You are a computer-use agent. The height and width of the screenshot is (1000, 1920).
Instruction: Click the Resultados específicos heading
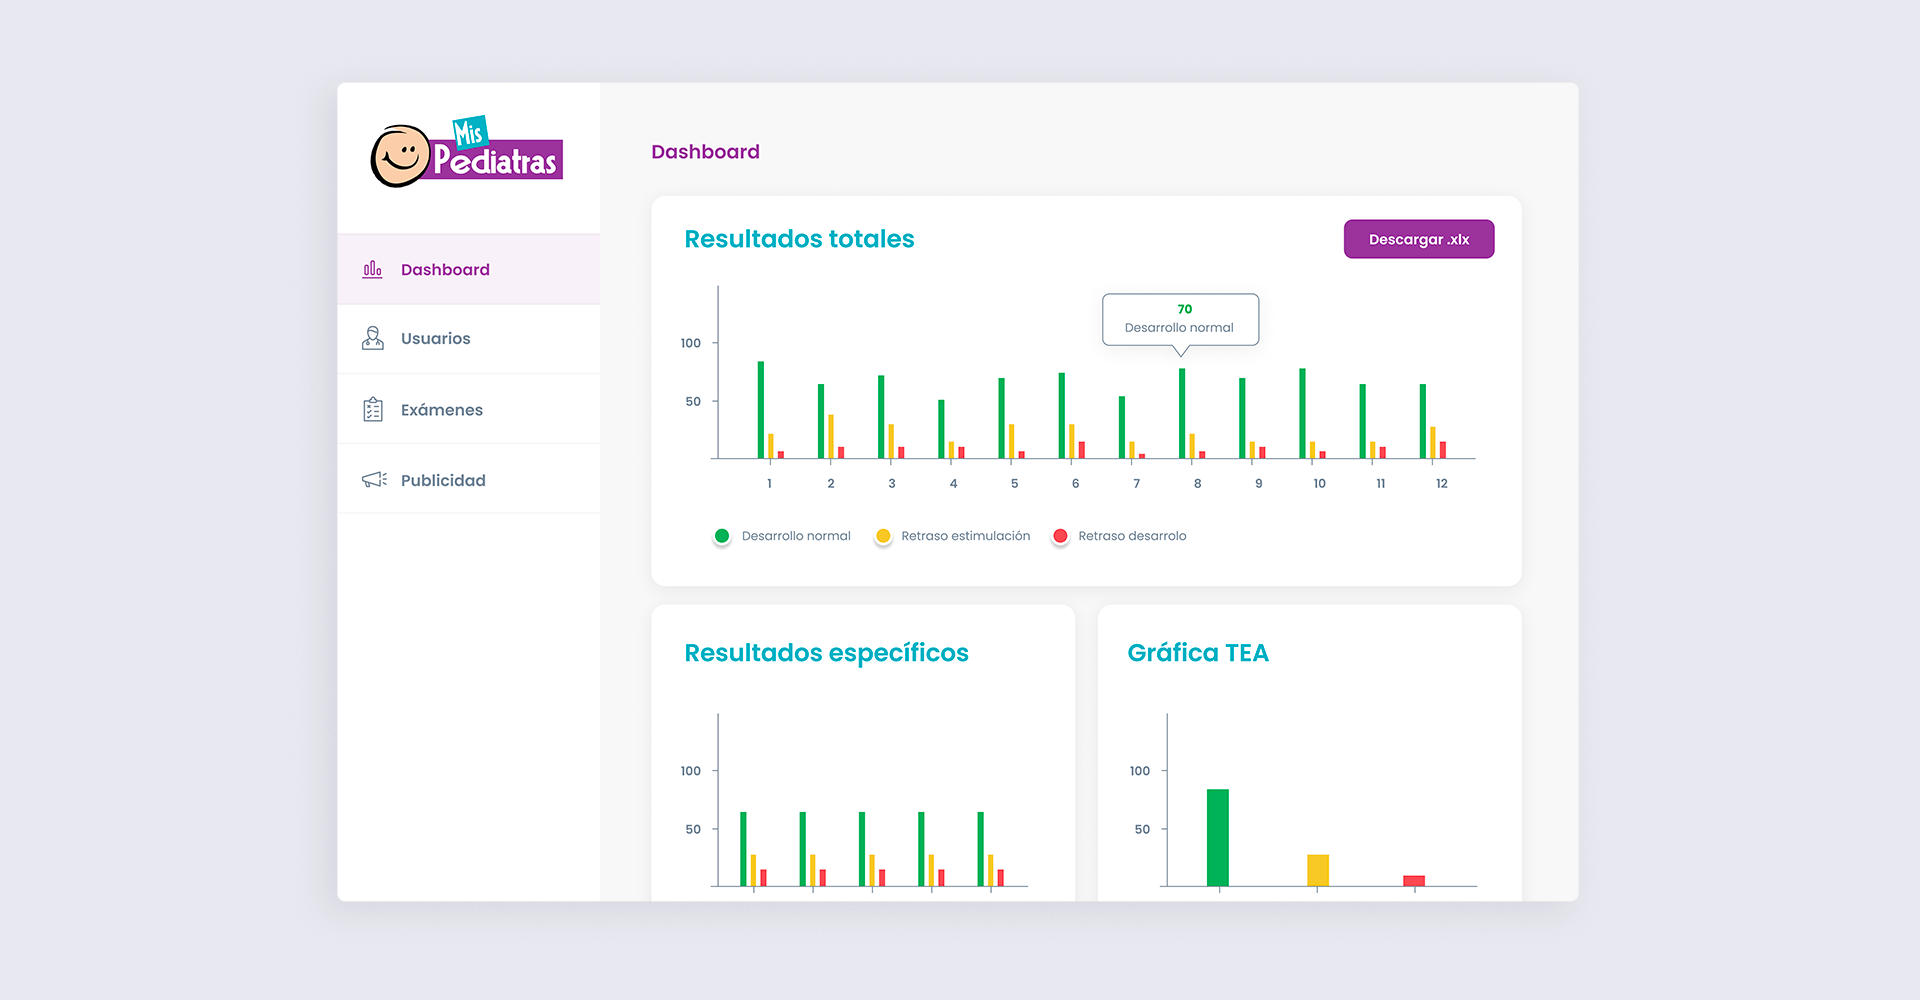[826, 653]
